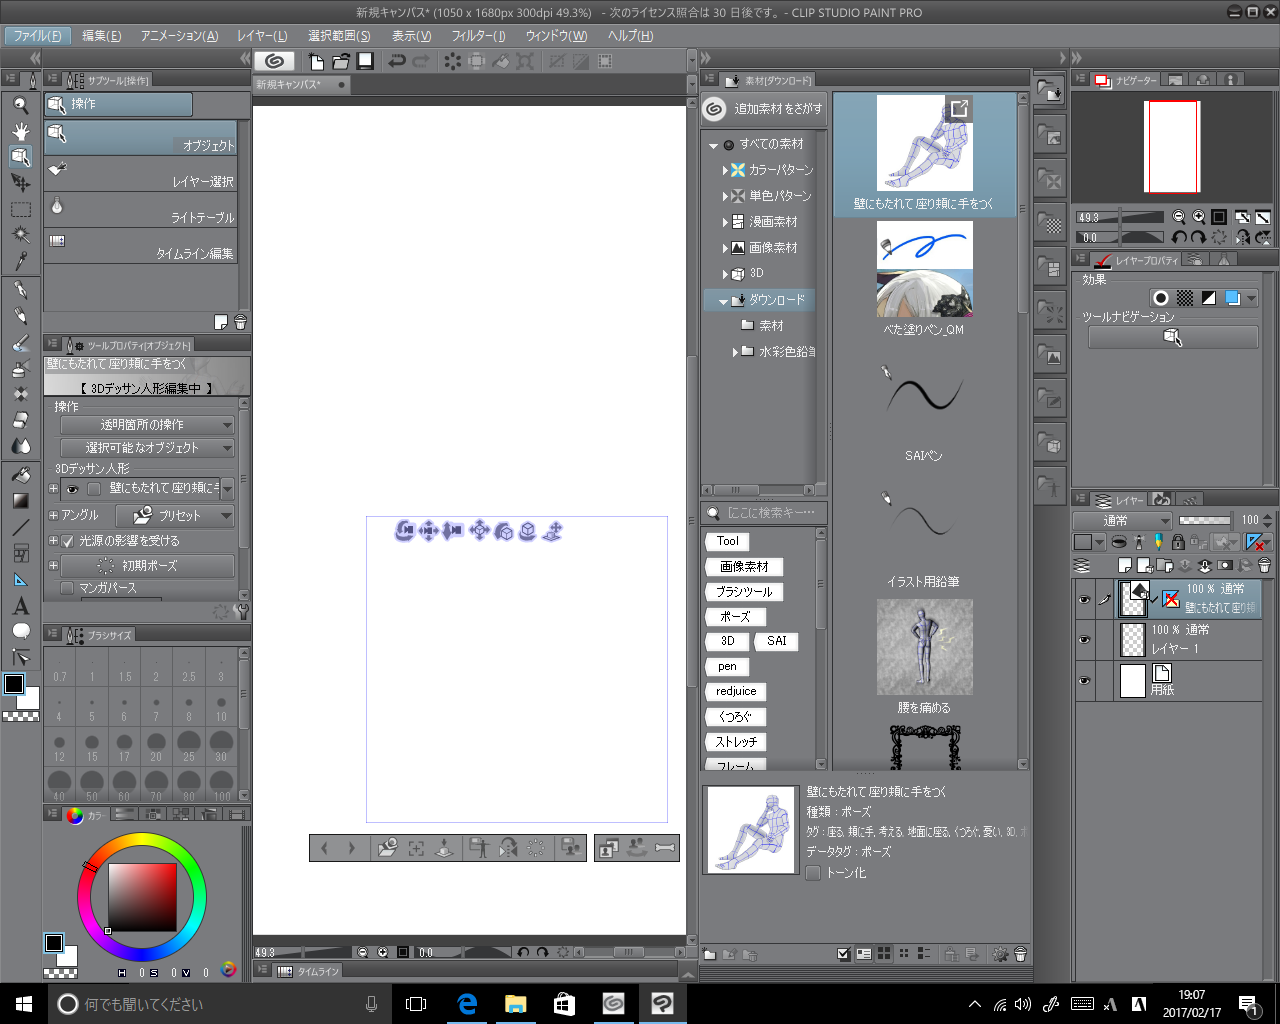Screen dimensions: 1280x1024
Task: Click the Clip Studio launcher icon in the toolbar
Action: (275, 61)
